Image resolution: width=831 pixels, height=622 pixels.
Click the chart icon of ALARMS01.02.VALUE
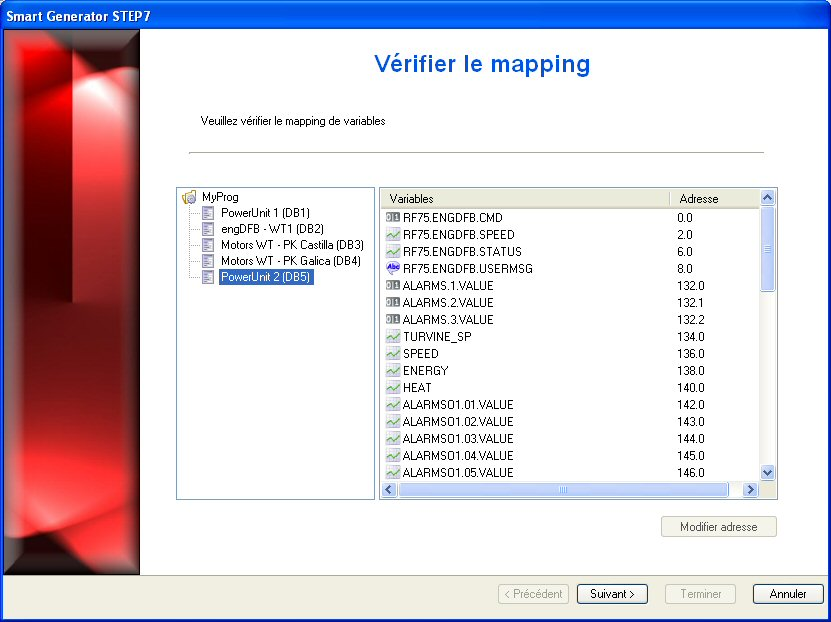coord(393,421)
